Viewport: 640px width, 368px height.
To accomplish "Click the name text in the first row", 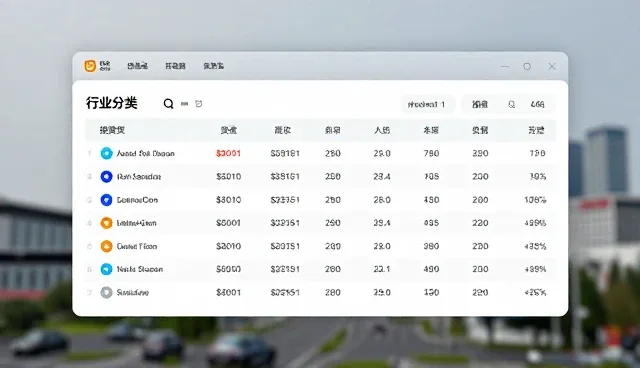I will coord(145,153).
